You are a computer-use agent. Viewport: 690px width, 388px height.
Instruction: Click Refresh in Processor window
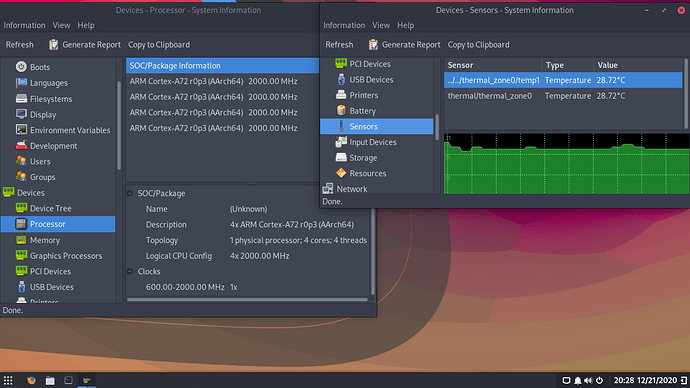tap(19, 44)
